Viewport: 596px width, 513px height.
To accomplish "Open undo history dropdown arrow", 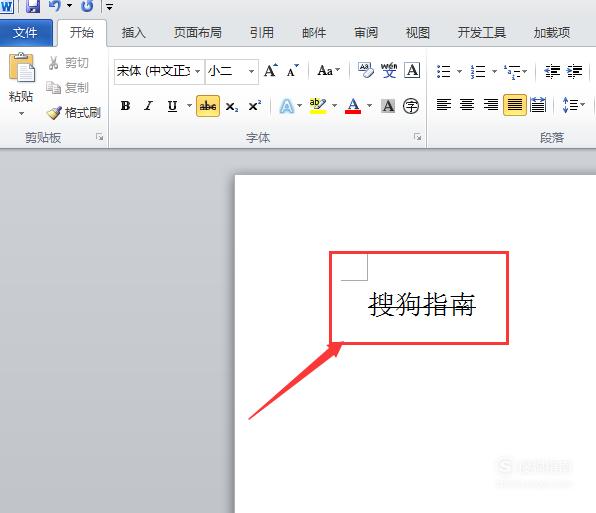I will point(69,6).
